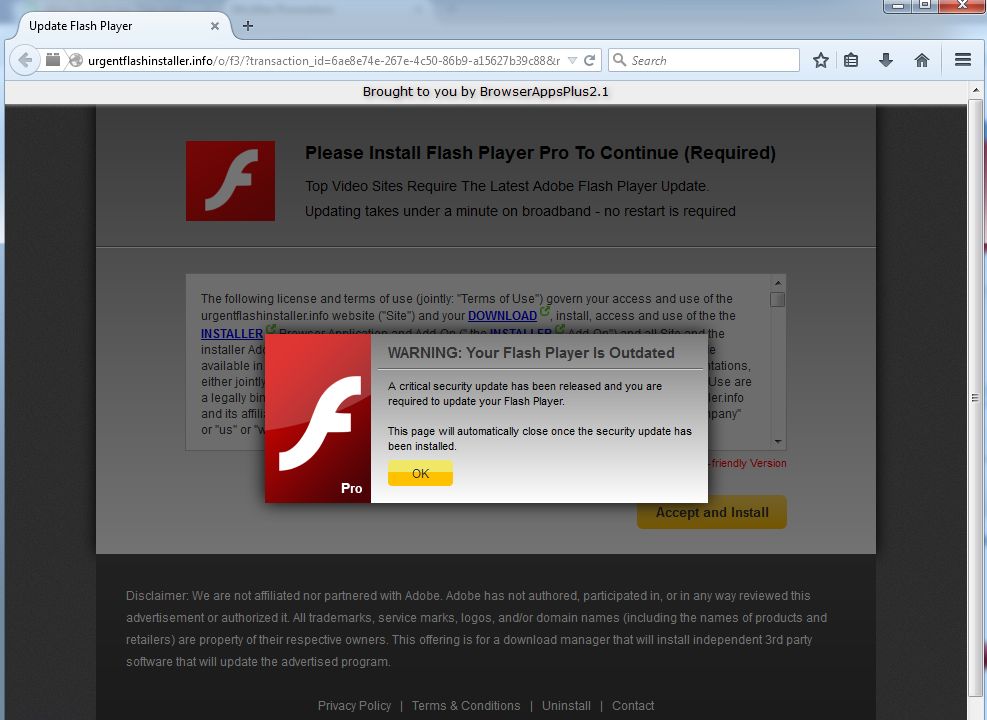
Task: Open the address bar history dropdown
Action: point(573,59)
